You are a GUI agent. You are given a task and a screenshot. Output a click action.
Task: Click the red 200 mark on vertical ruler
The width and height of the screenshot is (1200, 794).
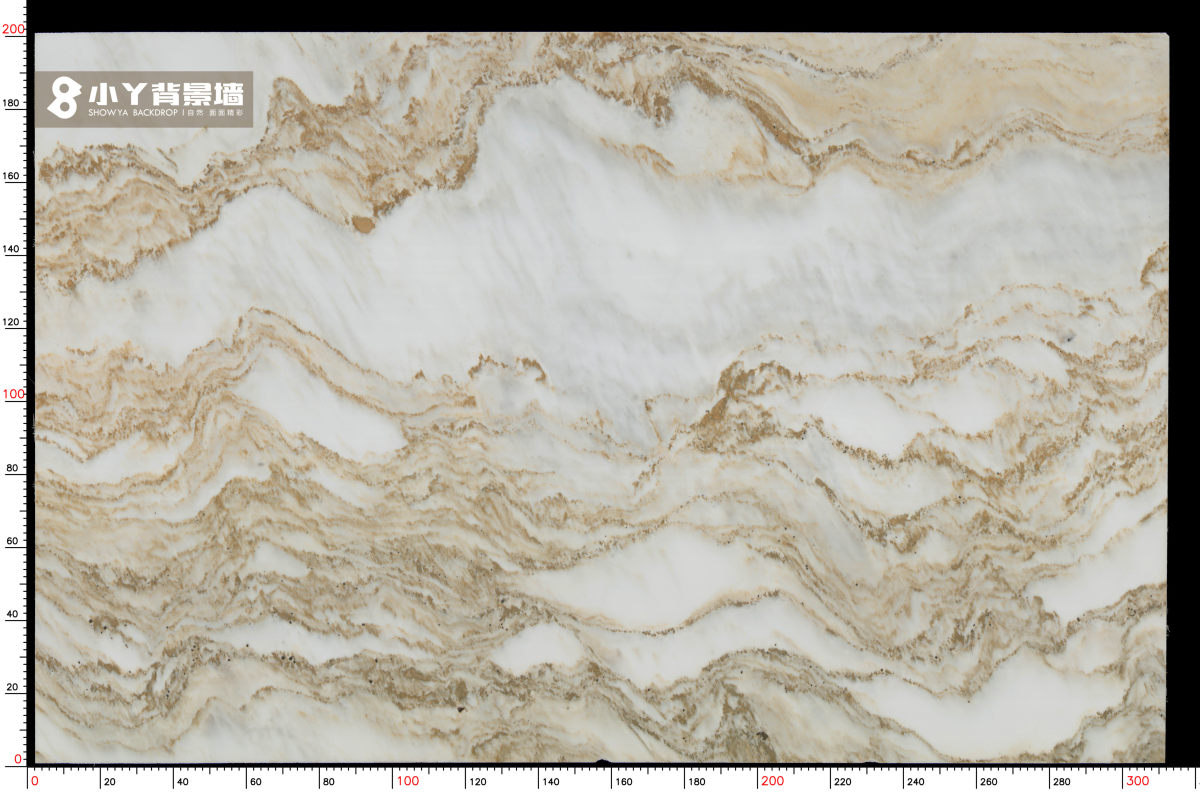coord(13,30)
